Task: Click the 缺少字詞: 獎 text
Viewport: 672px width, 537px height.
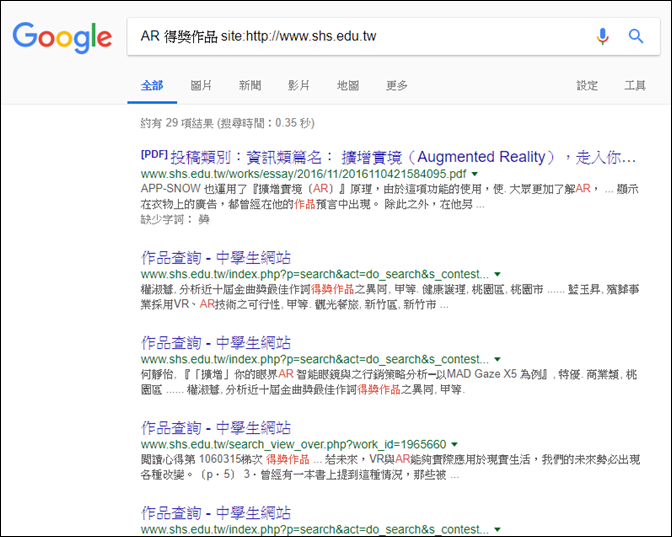Action: pos(175,219)
